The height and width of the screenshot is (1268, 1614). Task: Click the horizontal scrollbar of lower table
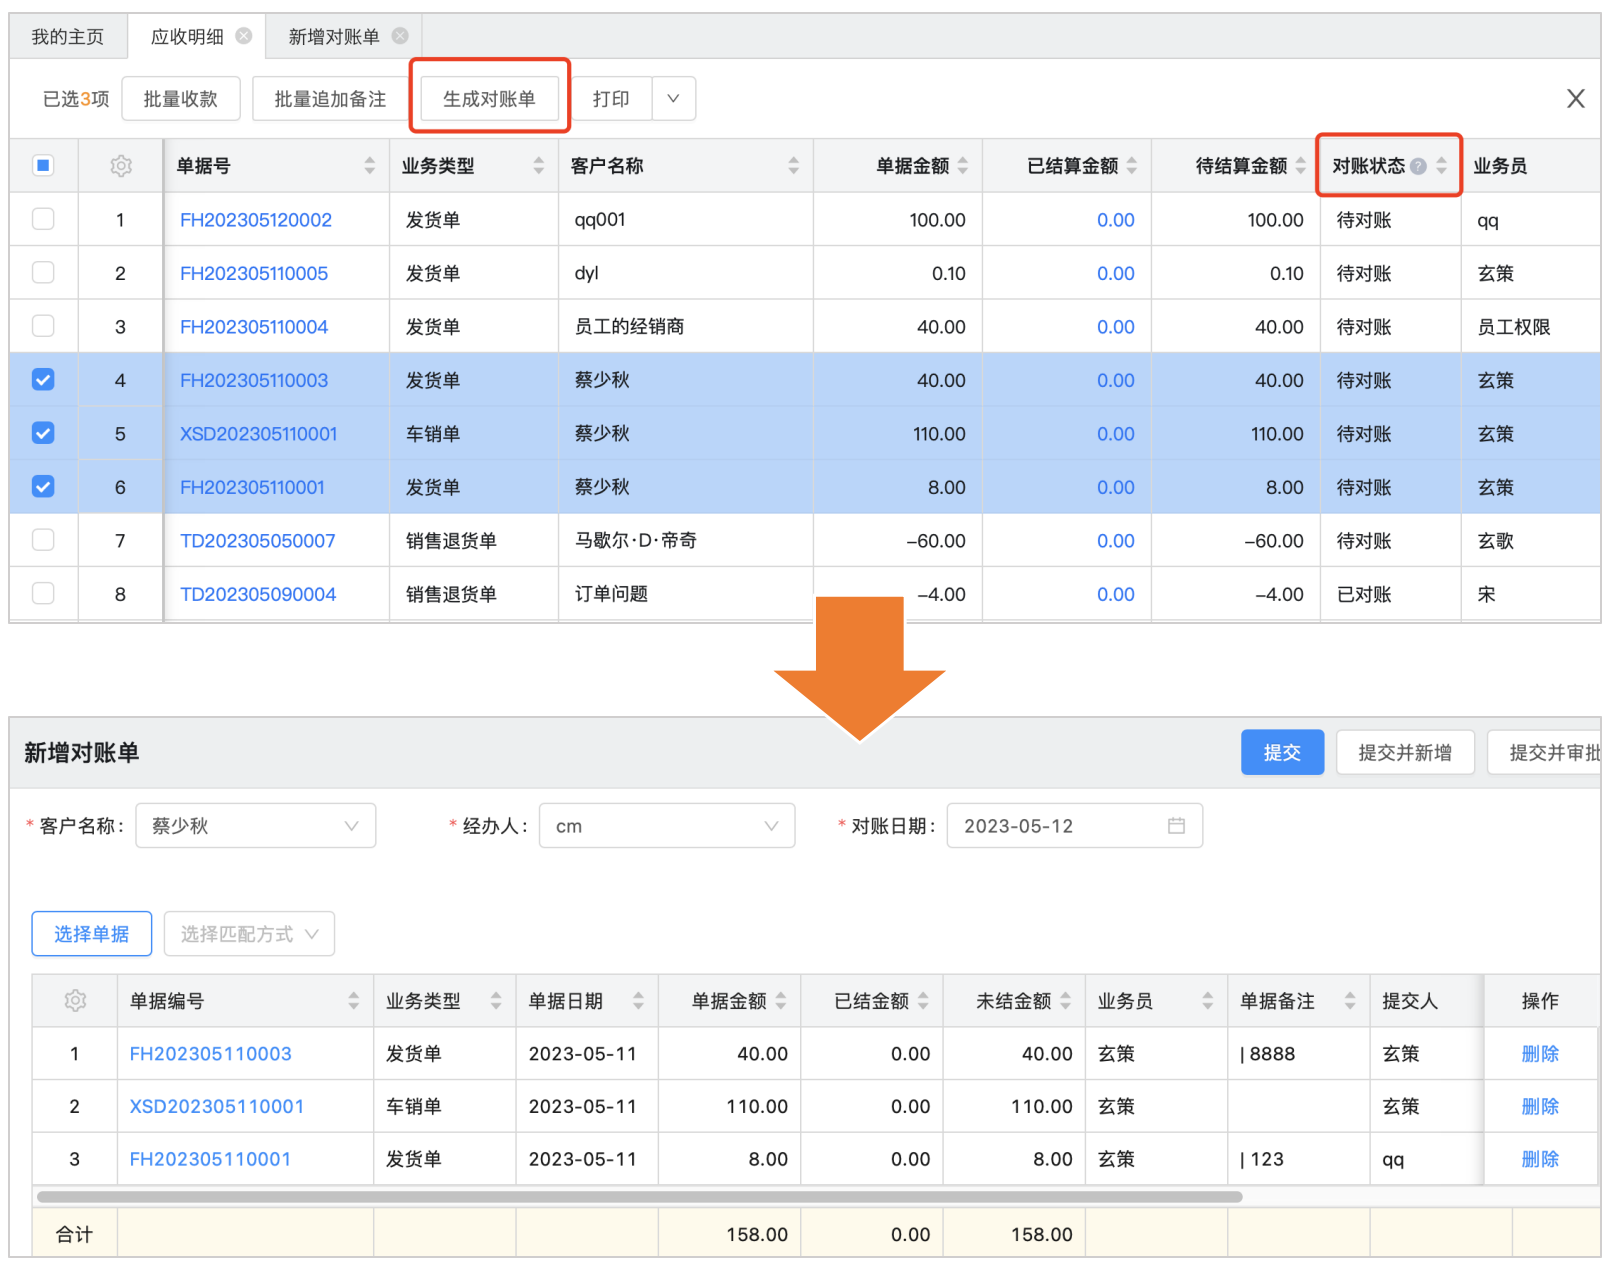640,1197
